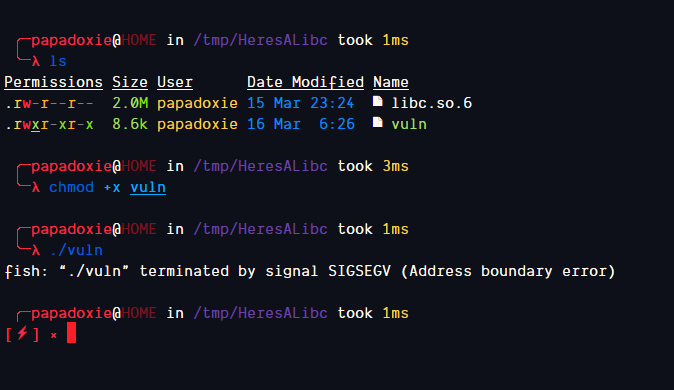Click the lambda symbol before ./vuln command
Image resolution: width=674 pixels, height=390 pixels.
coord(36,250)
